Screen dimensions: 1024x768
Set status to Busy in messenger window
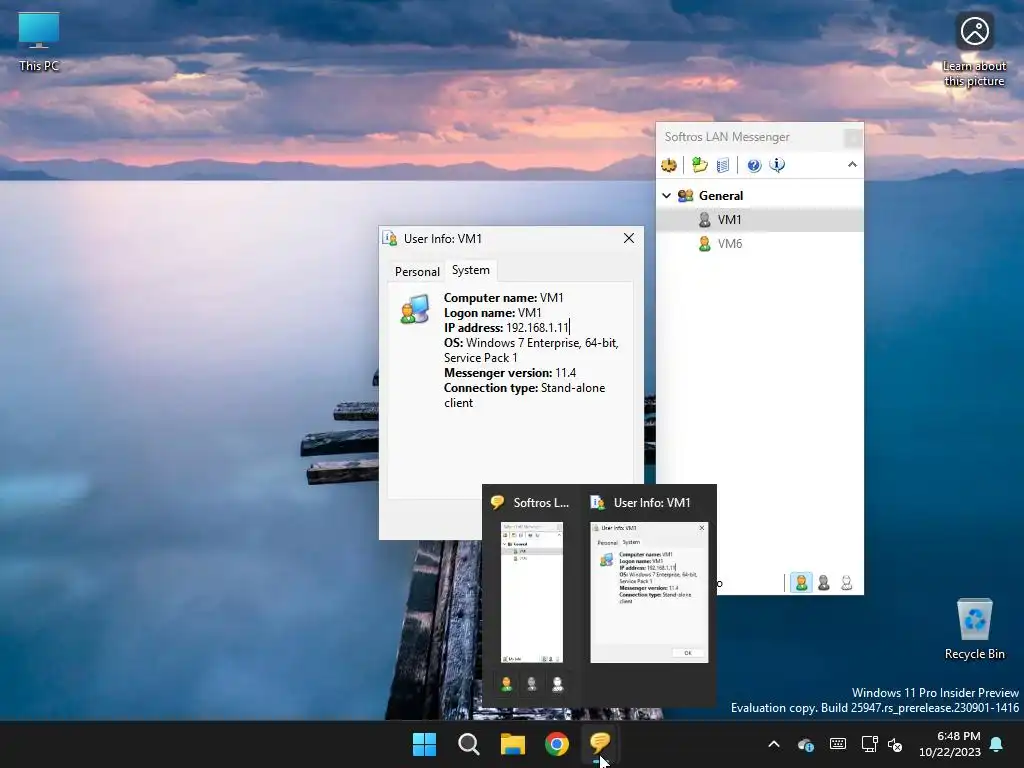point(824,583)
